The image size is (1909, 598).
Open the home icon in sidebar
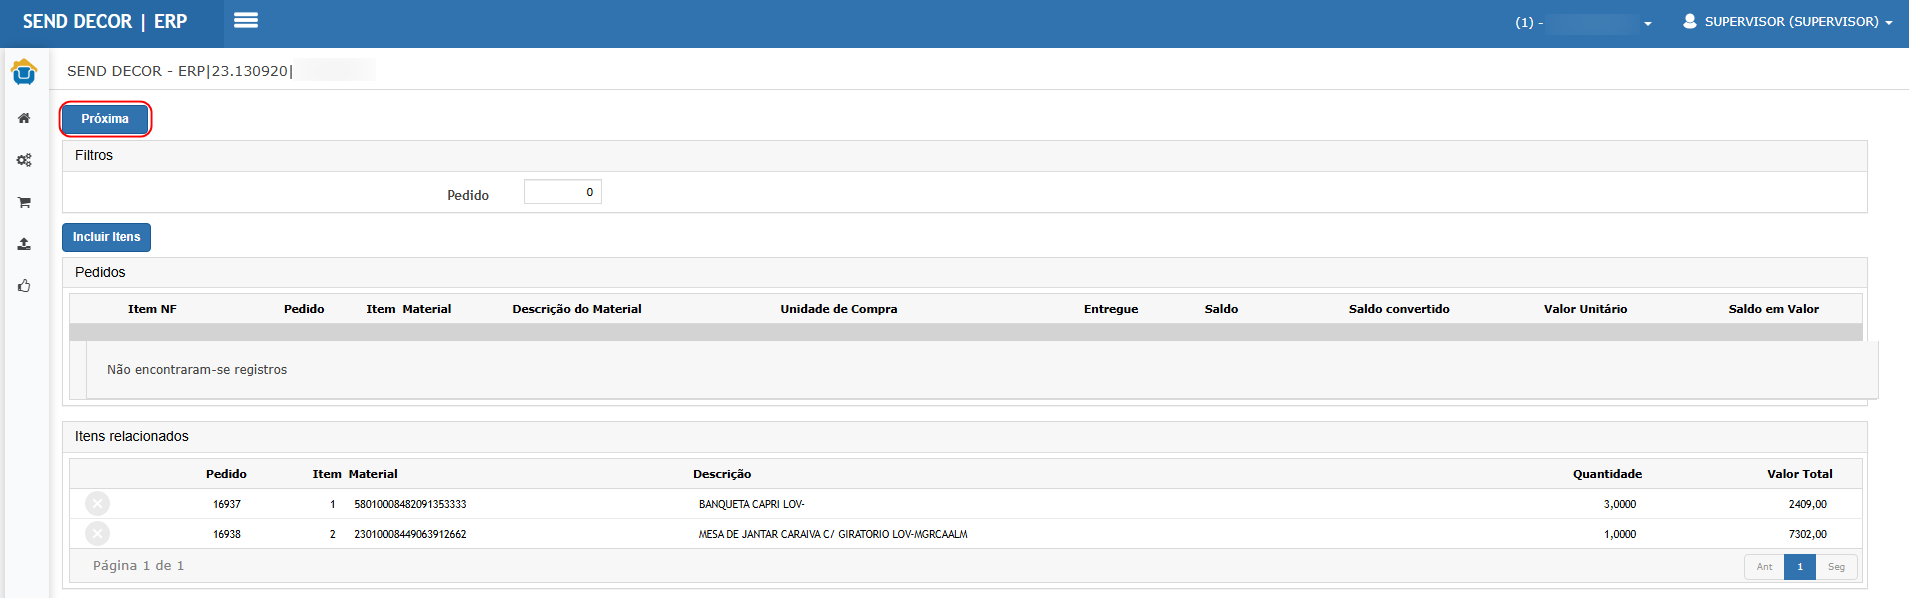coord(24,118)
